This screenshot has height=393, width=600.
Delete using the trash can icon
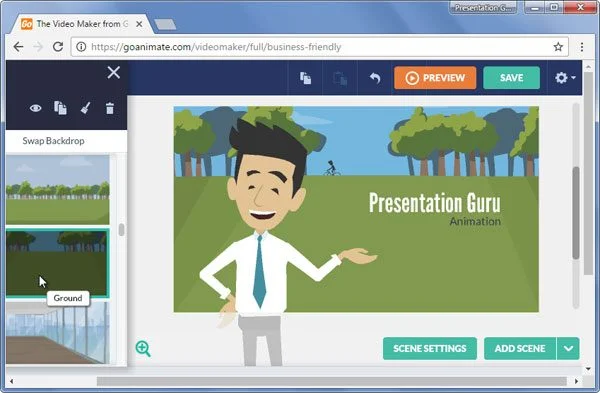tap(110, 108)
